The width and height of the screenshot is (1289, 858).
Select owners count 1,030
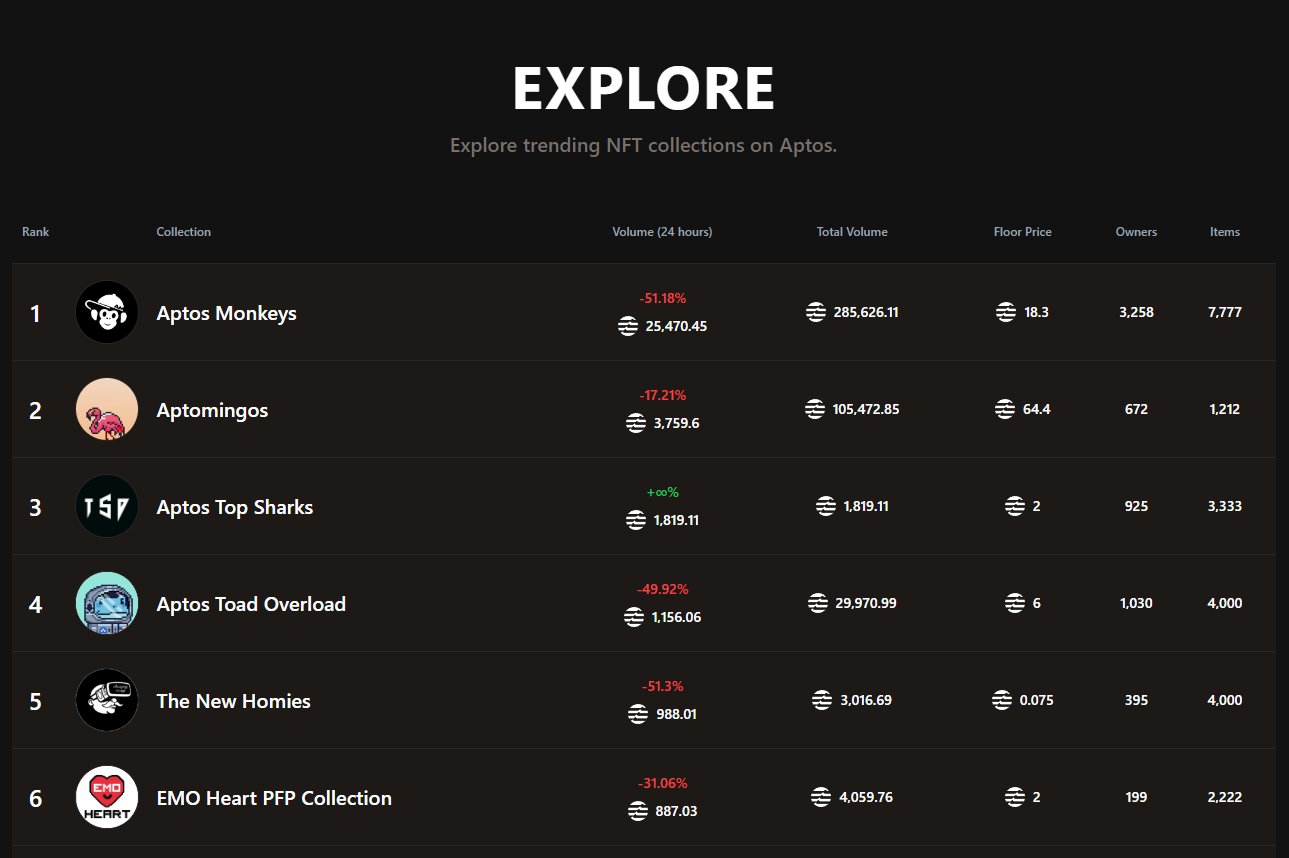click(x=1136, y=603)
